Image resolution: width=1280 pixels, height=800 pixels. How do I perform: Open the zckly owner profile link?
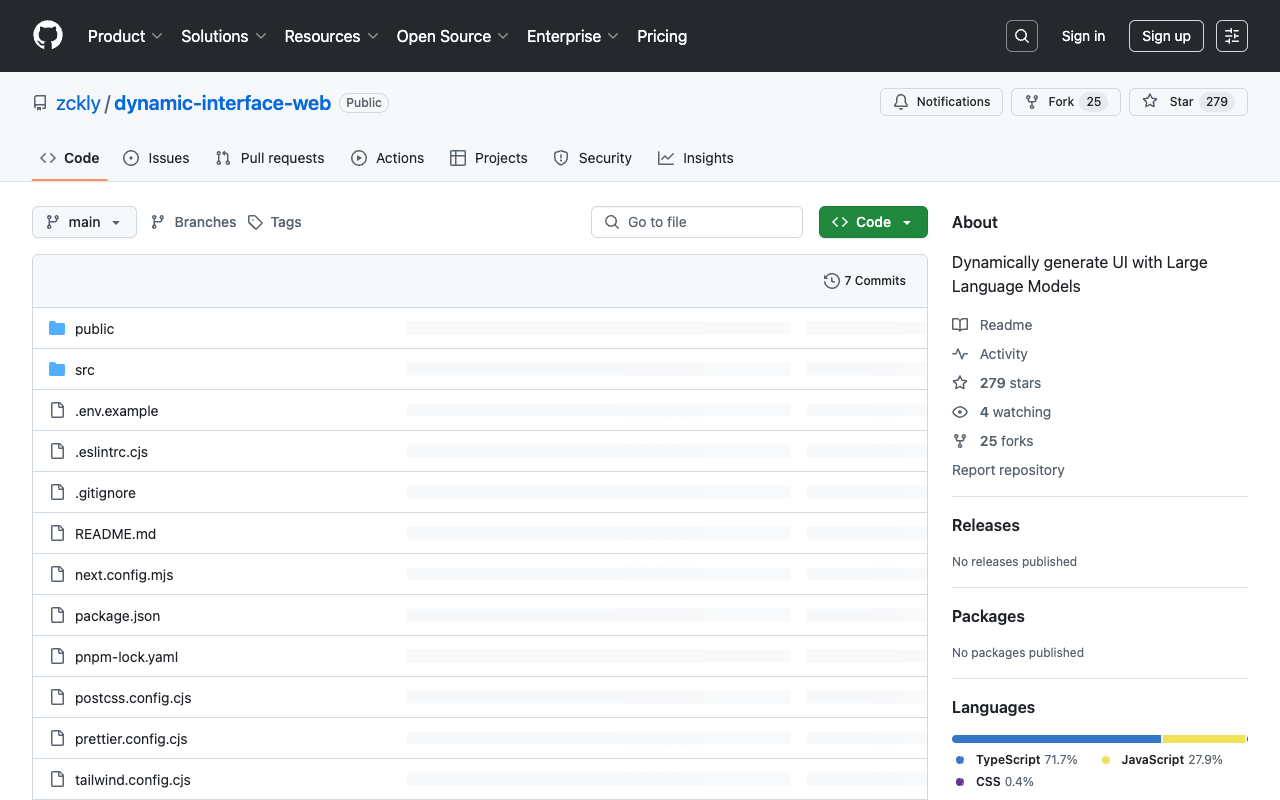[x=78, y=103]
